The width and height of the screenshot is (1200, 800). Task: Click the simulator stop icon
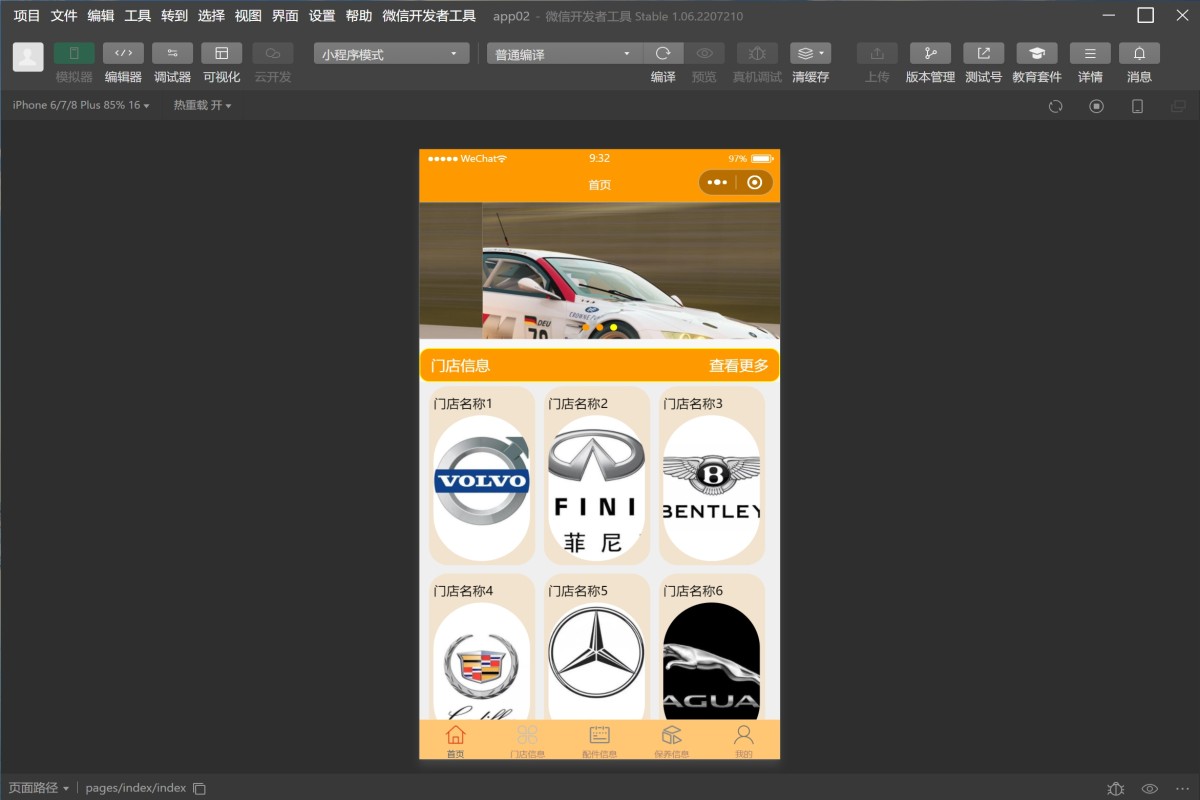point(1097,106)
